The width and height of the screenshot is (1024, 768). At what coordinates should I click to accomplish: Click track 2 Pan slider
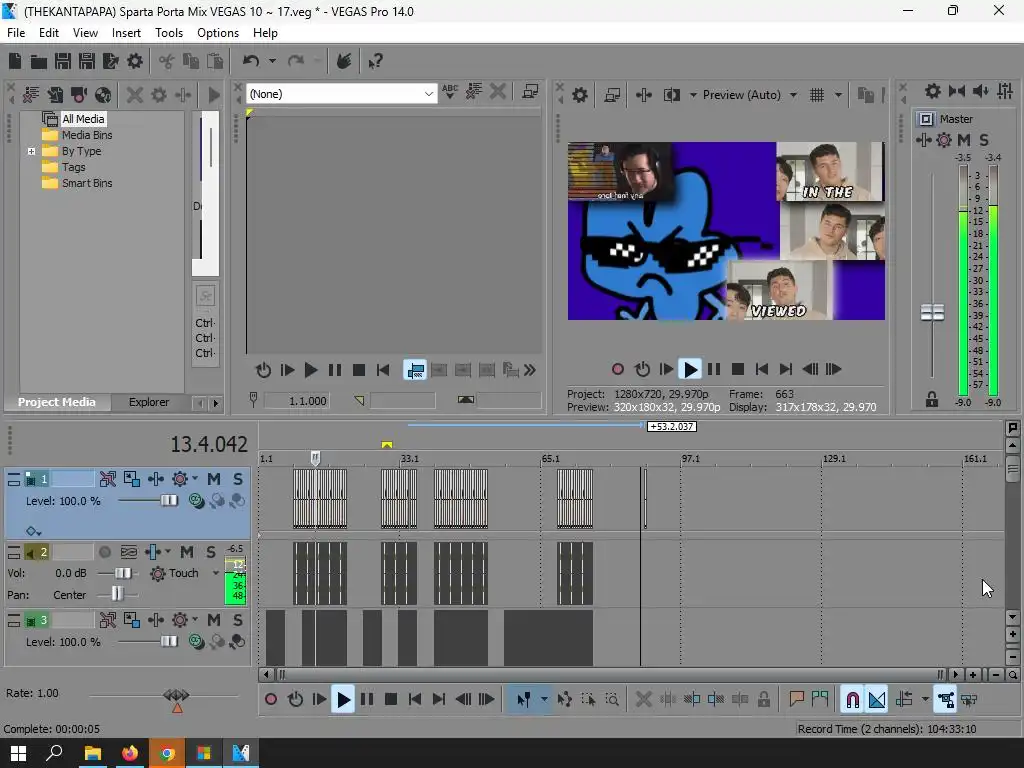[117, 594]
